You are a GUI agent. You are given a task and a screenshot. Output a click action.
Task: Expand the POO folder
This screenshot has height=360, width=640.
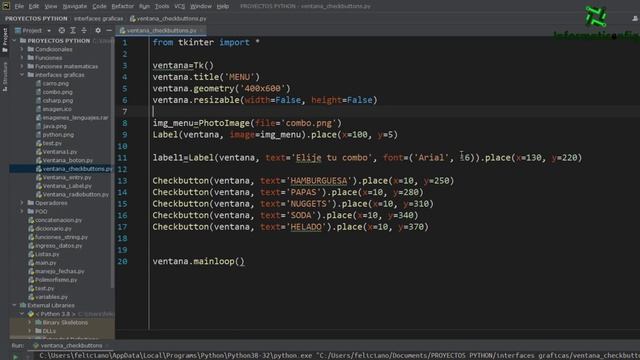pyautogui.click(x=22, y=211)
